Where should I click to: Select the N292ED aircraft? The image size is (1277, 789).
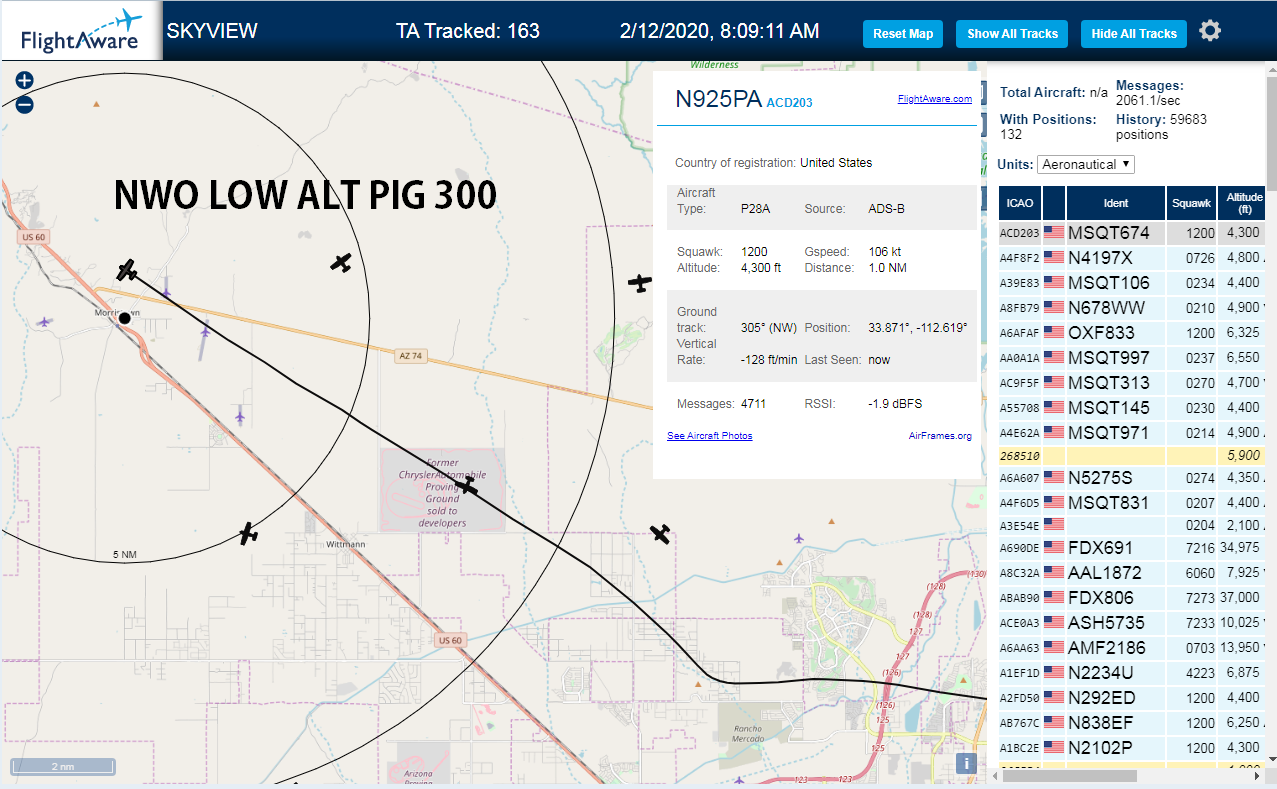(1132, 698)
